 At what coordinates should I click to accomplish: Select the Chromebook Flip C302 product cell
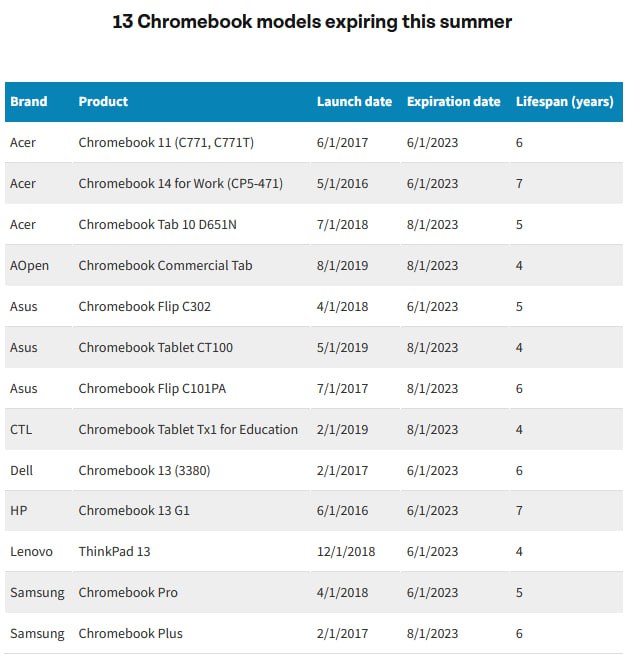pyautogui.click(x=144, y=306)
